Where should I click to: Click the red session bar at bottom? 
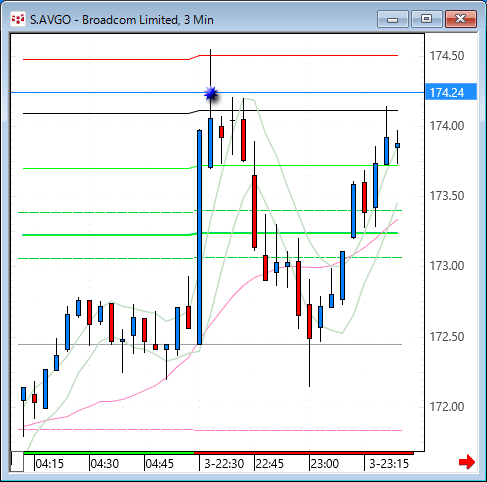click(x=304, y=453)
